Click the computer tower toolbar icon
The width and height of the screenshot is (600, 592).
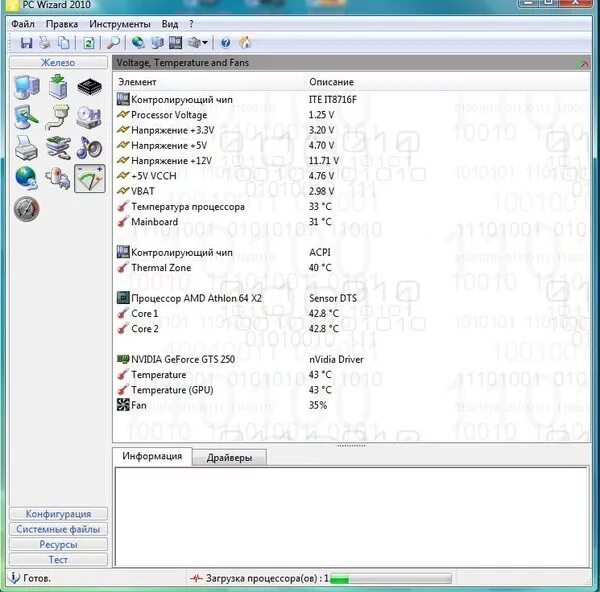click(157, 42)
